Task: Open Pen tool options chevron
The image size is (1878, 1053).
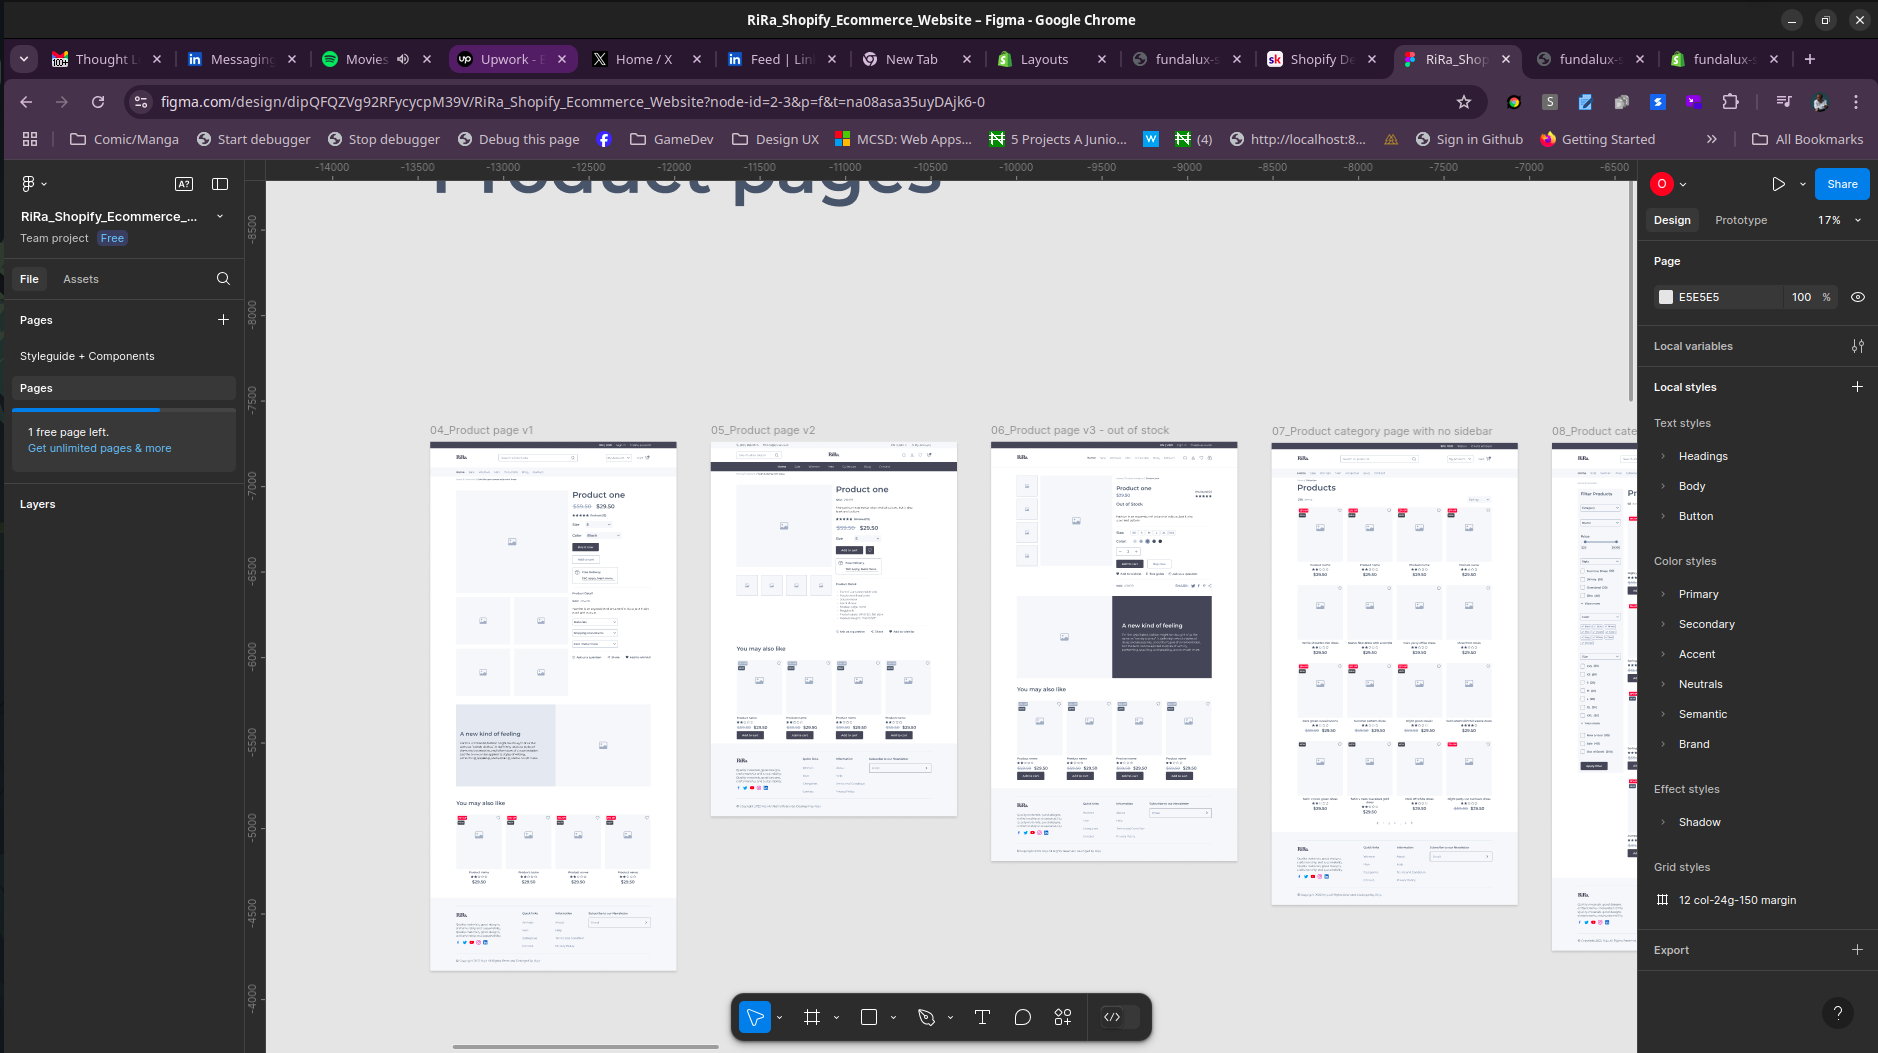Action: [x=950, y=1017]
